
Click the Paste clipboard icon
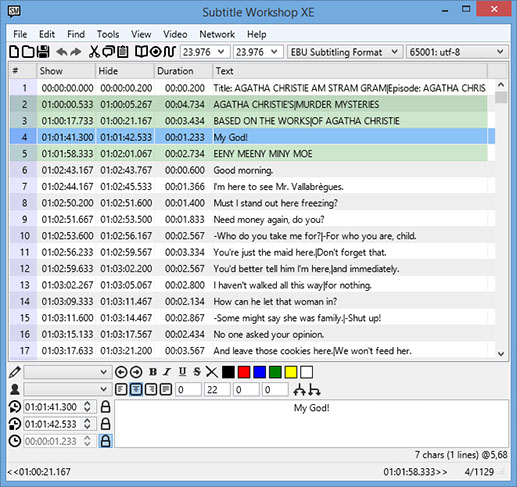coord(123,52)
